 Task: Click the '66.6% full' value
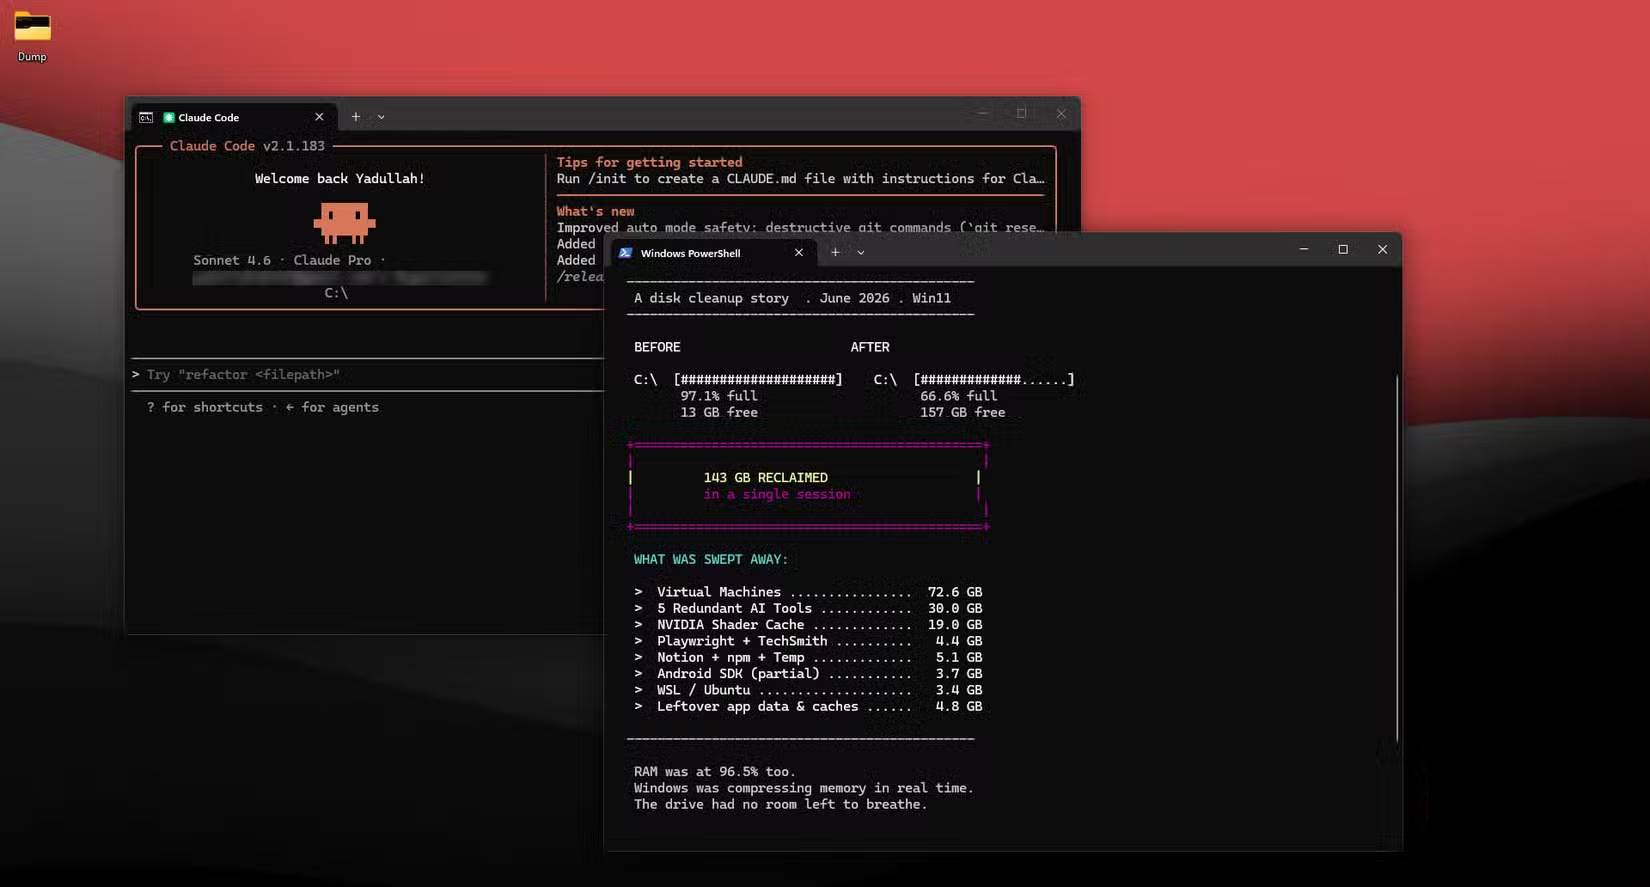(959, 396)
